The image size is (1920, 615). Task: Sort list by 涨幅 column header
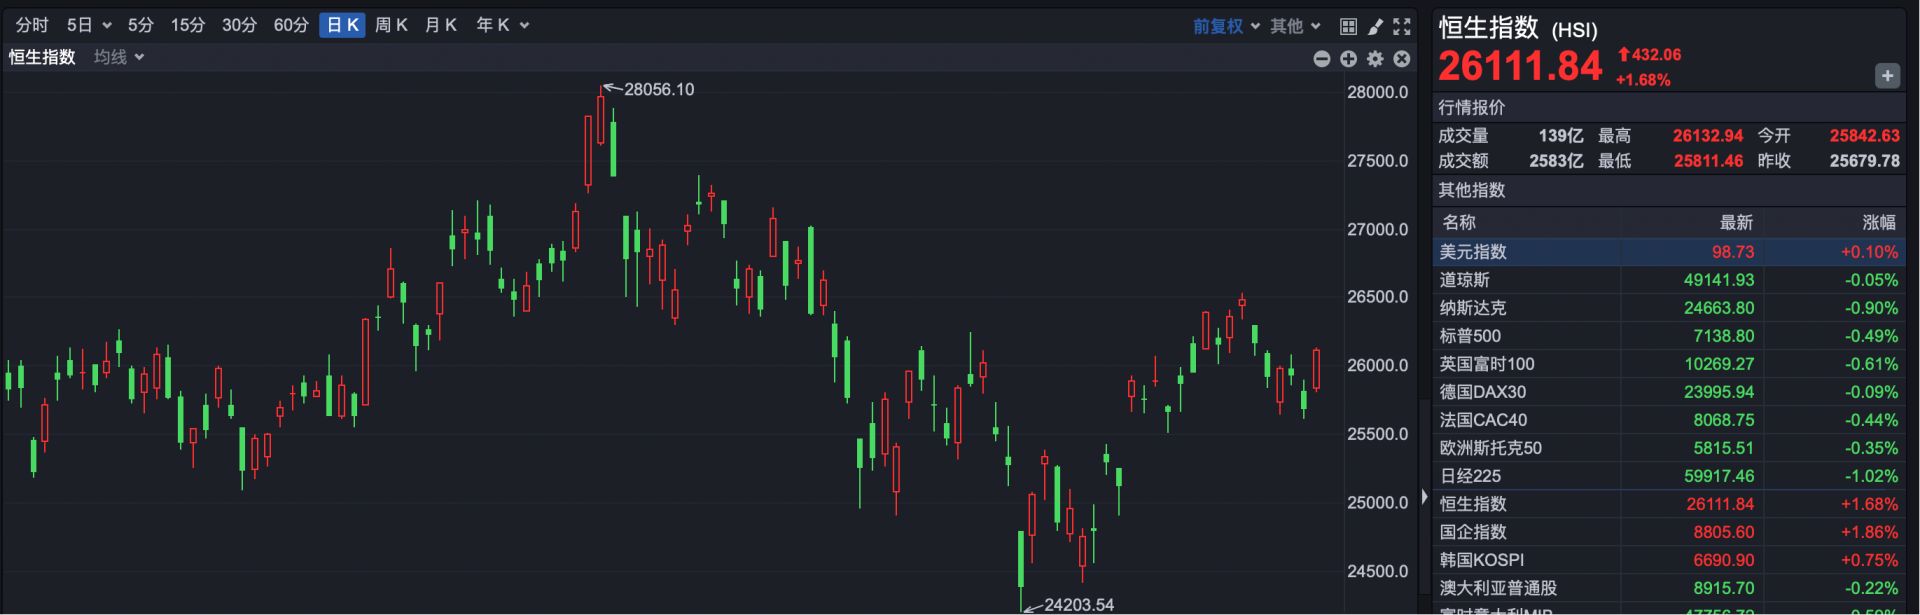pos(1878,222)
